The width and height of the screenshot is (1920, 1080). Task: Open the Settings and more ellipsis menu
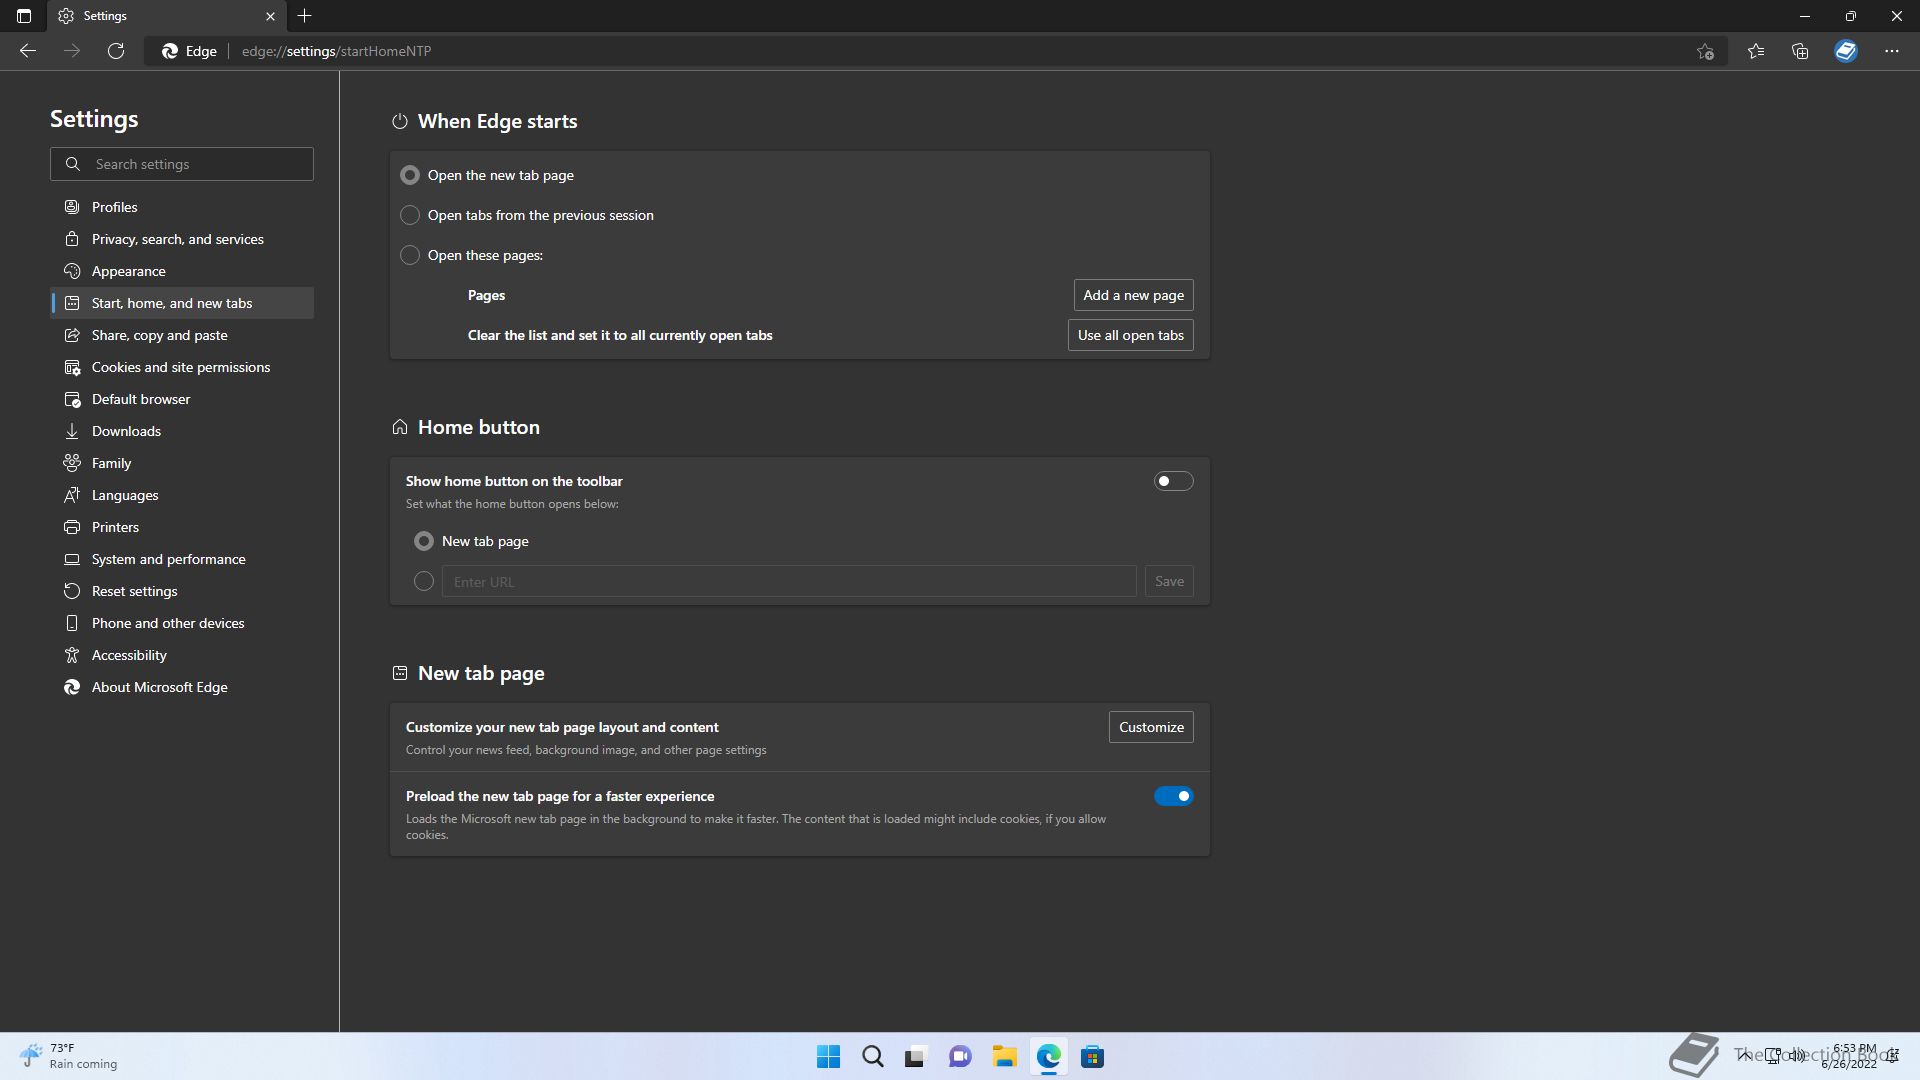(1891, 51)
